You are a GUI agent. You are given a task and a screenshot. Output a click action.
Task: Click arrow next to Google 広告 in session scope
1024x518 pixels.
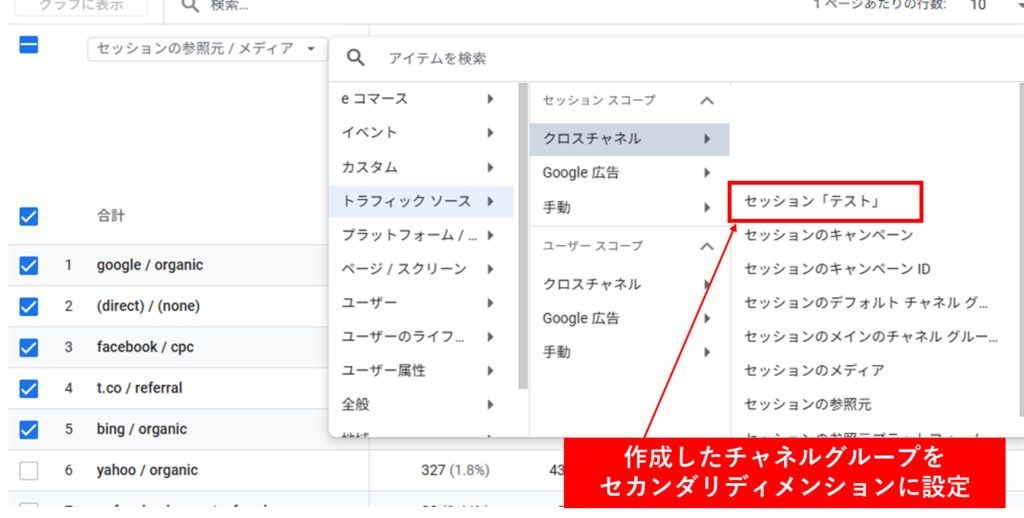pyautogui.click(x=708, y=173)
